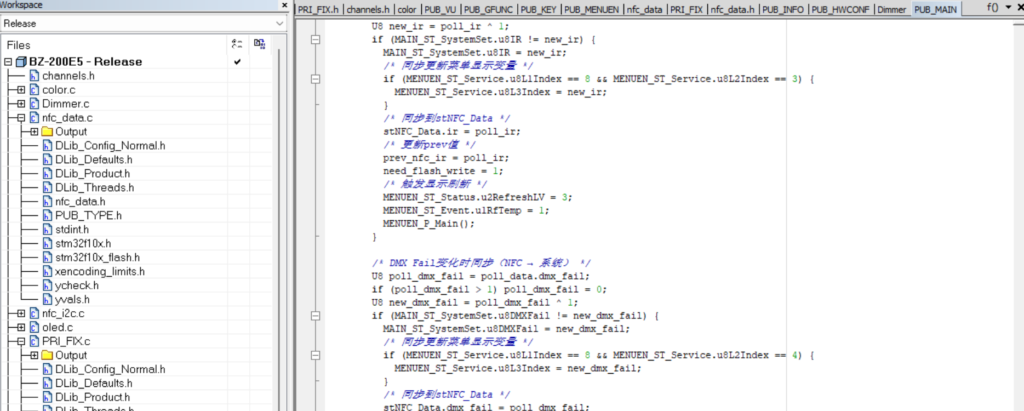The width and height of the screenshot is (1024, 411).
Task: Collapse the PRI_FIX.c tree node
Action: (21, 341)
